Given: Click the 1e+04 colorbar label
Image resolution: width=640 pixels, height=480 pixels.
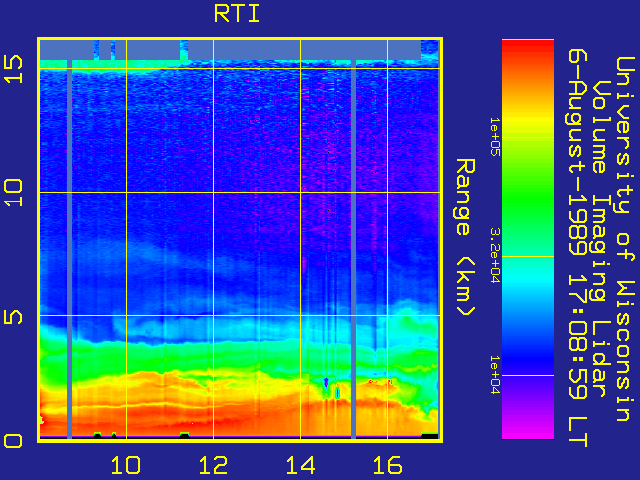Looking at the screenshot, I should 495,374.
